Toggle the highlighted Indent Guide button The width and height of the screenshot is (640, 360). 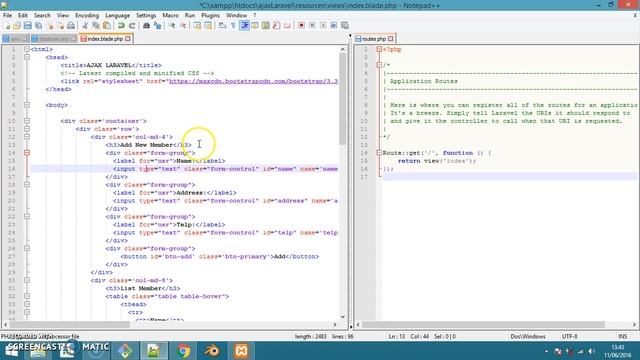pos(244,26)
